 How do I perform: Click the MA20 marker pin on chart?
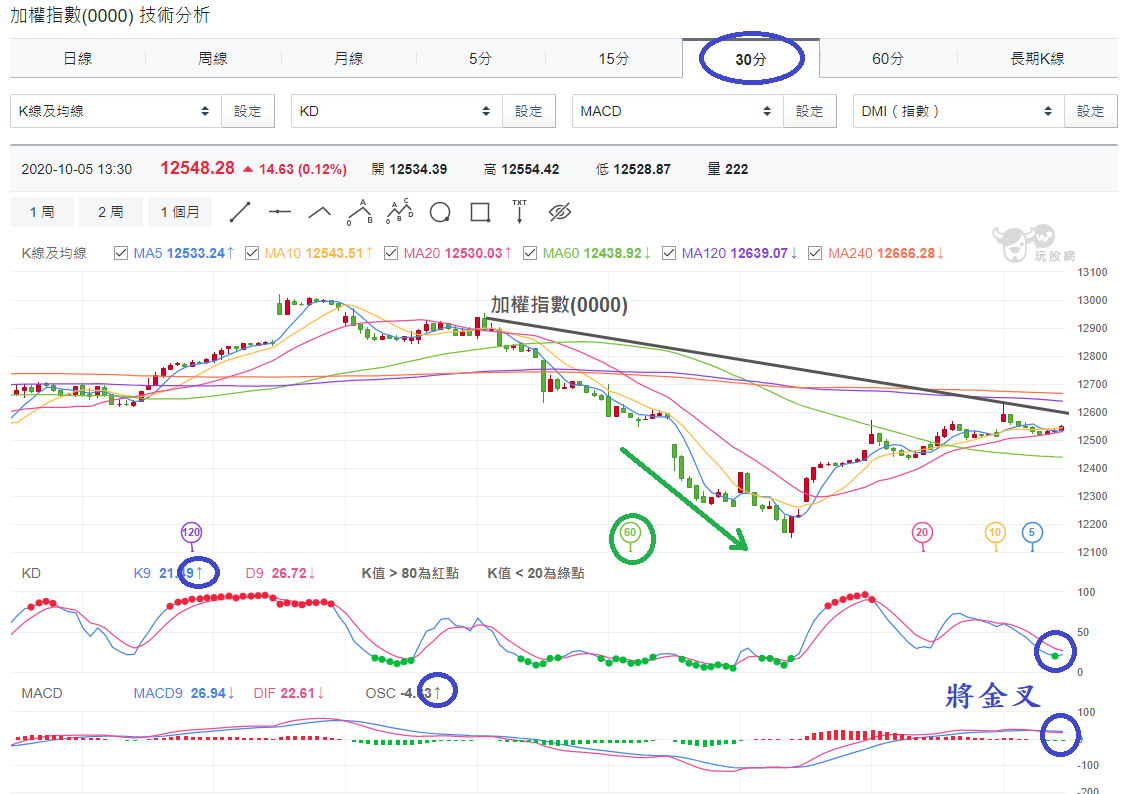pos(922,533)
